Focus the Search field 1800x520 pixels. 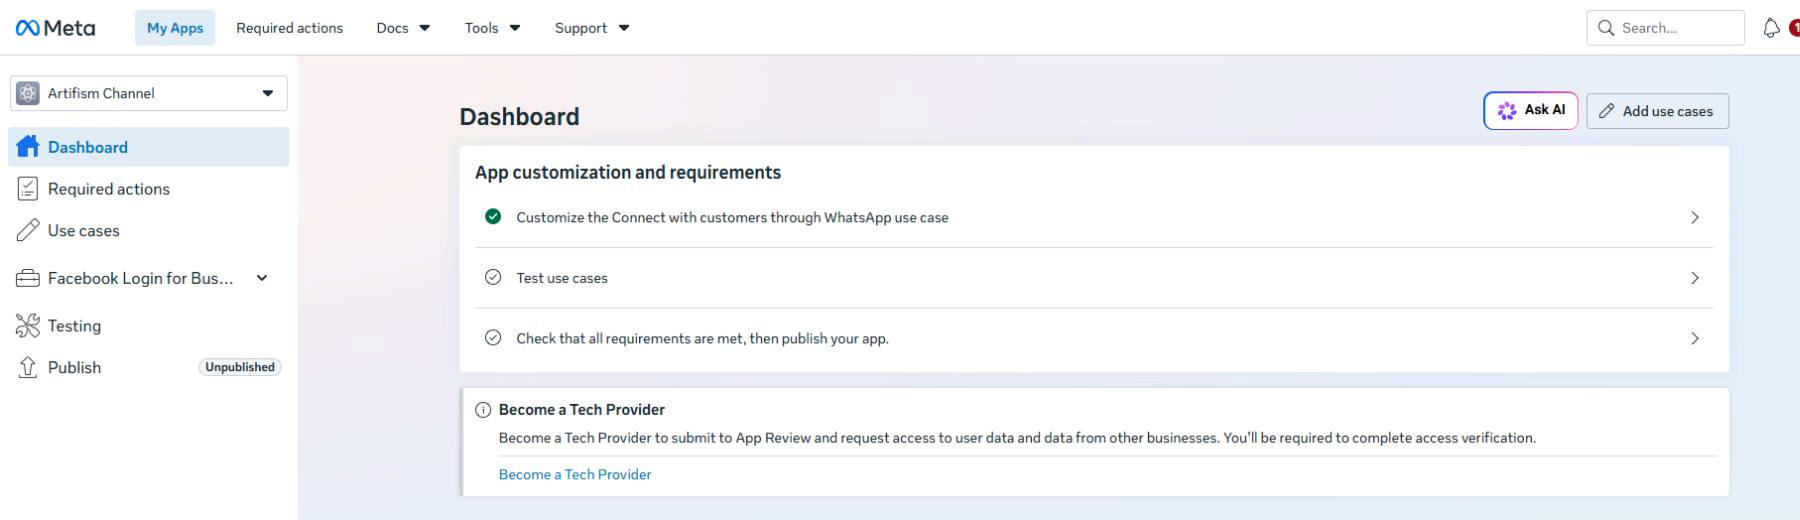[1665, 28]
